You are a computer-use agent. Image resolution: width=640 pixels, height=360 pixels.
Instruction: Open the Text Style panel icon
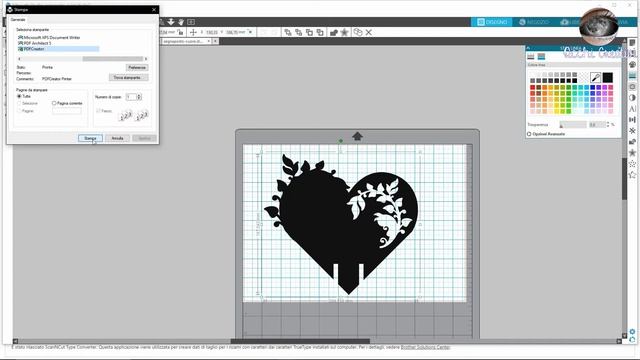pos(632,109)
